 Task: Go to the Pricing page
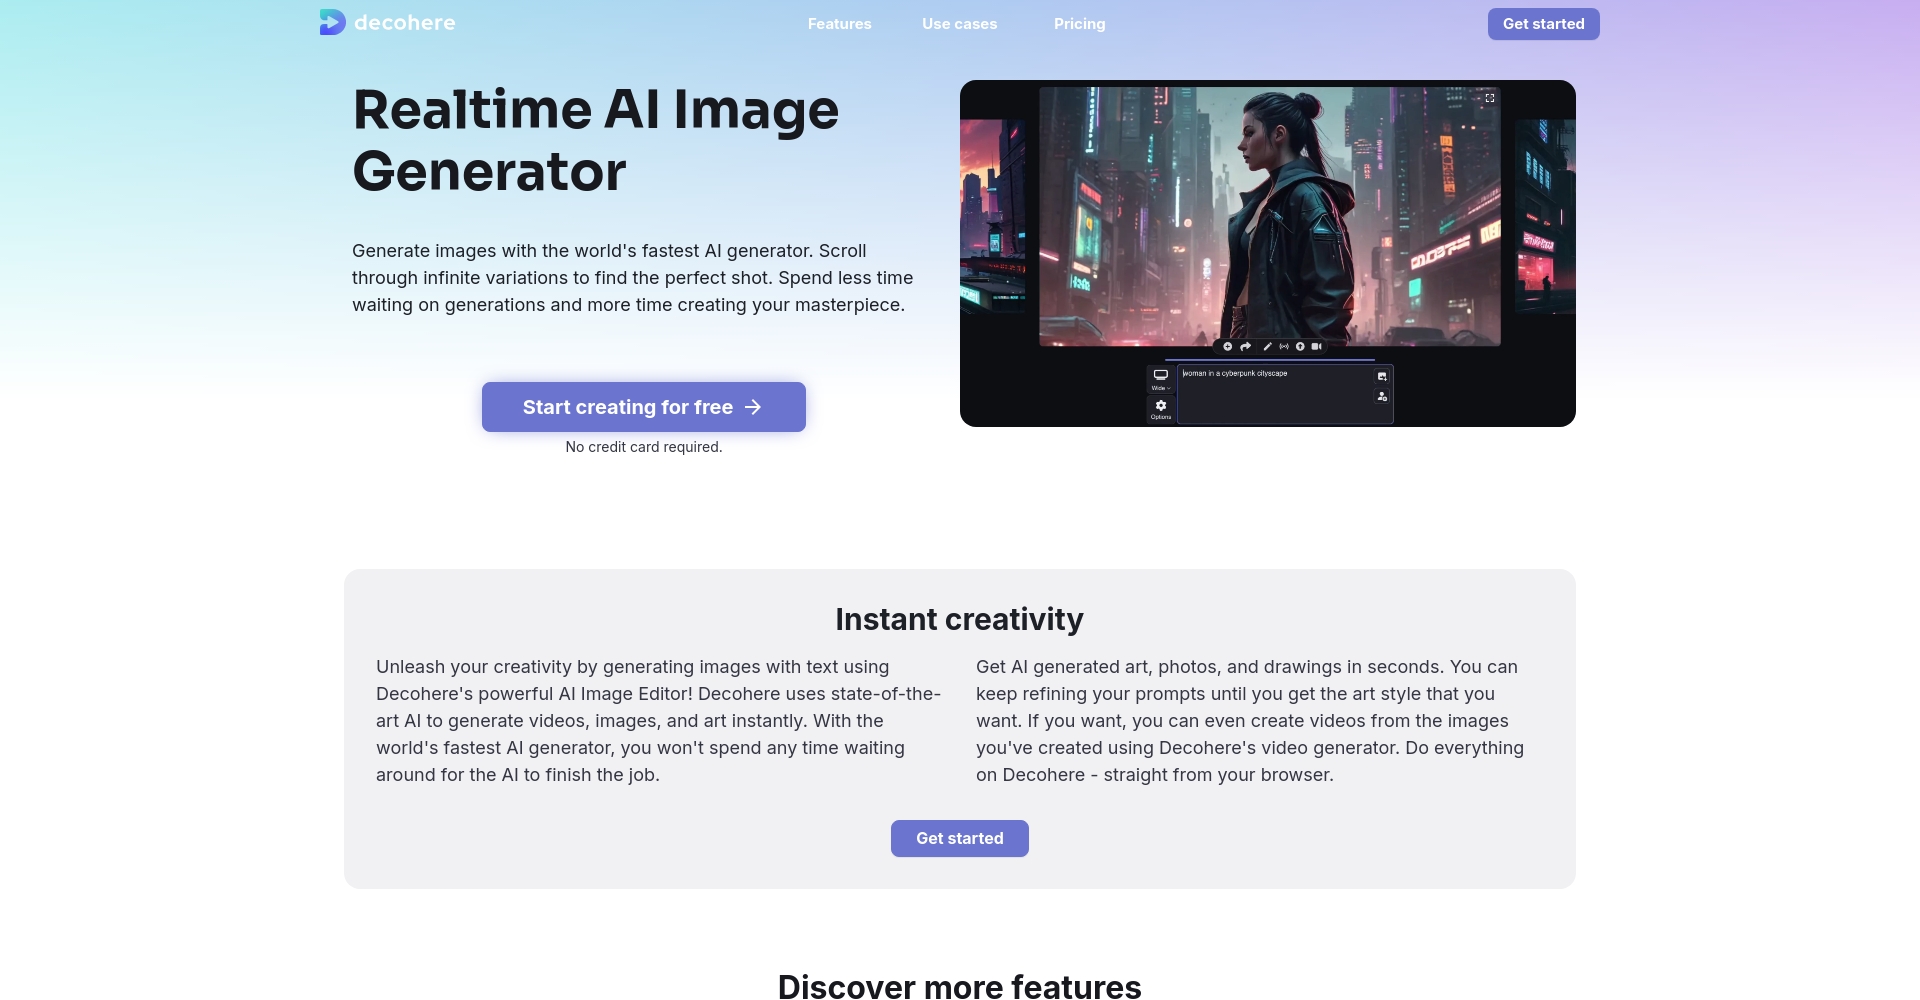pyautogui.click(x=1079, y=24)
